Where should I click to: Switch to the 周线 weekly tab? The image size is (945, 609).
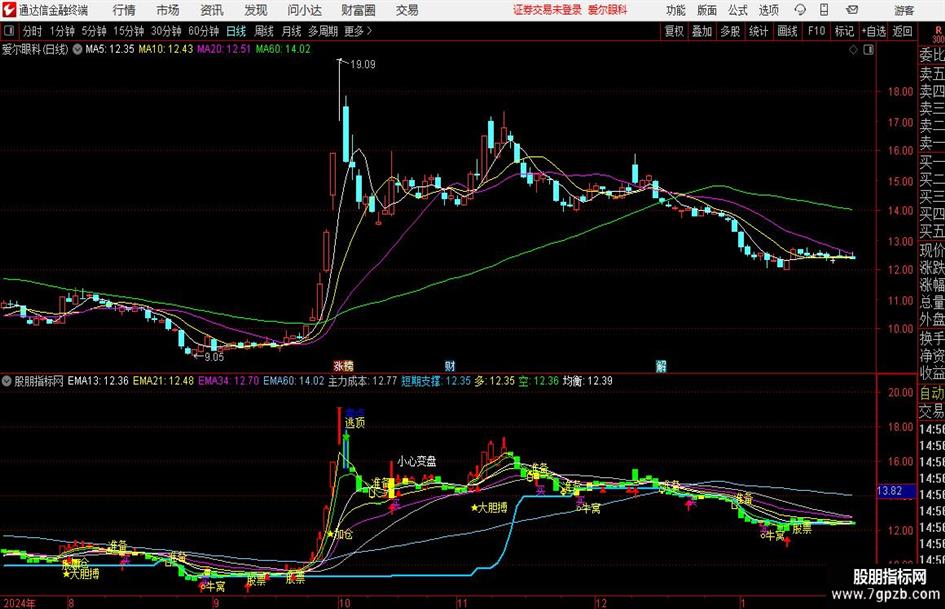click(264, 31)
